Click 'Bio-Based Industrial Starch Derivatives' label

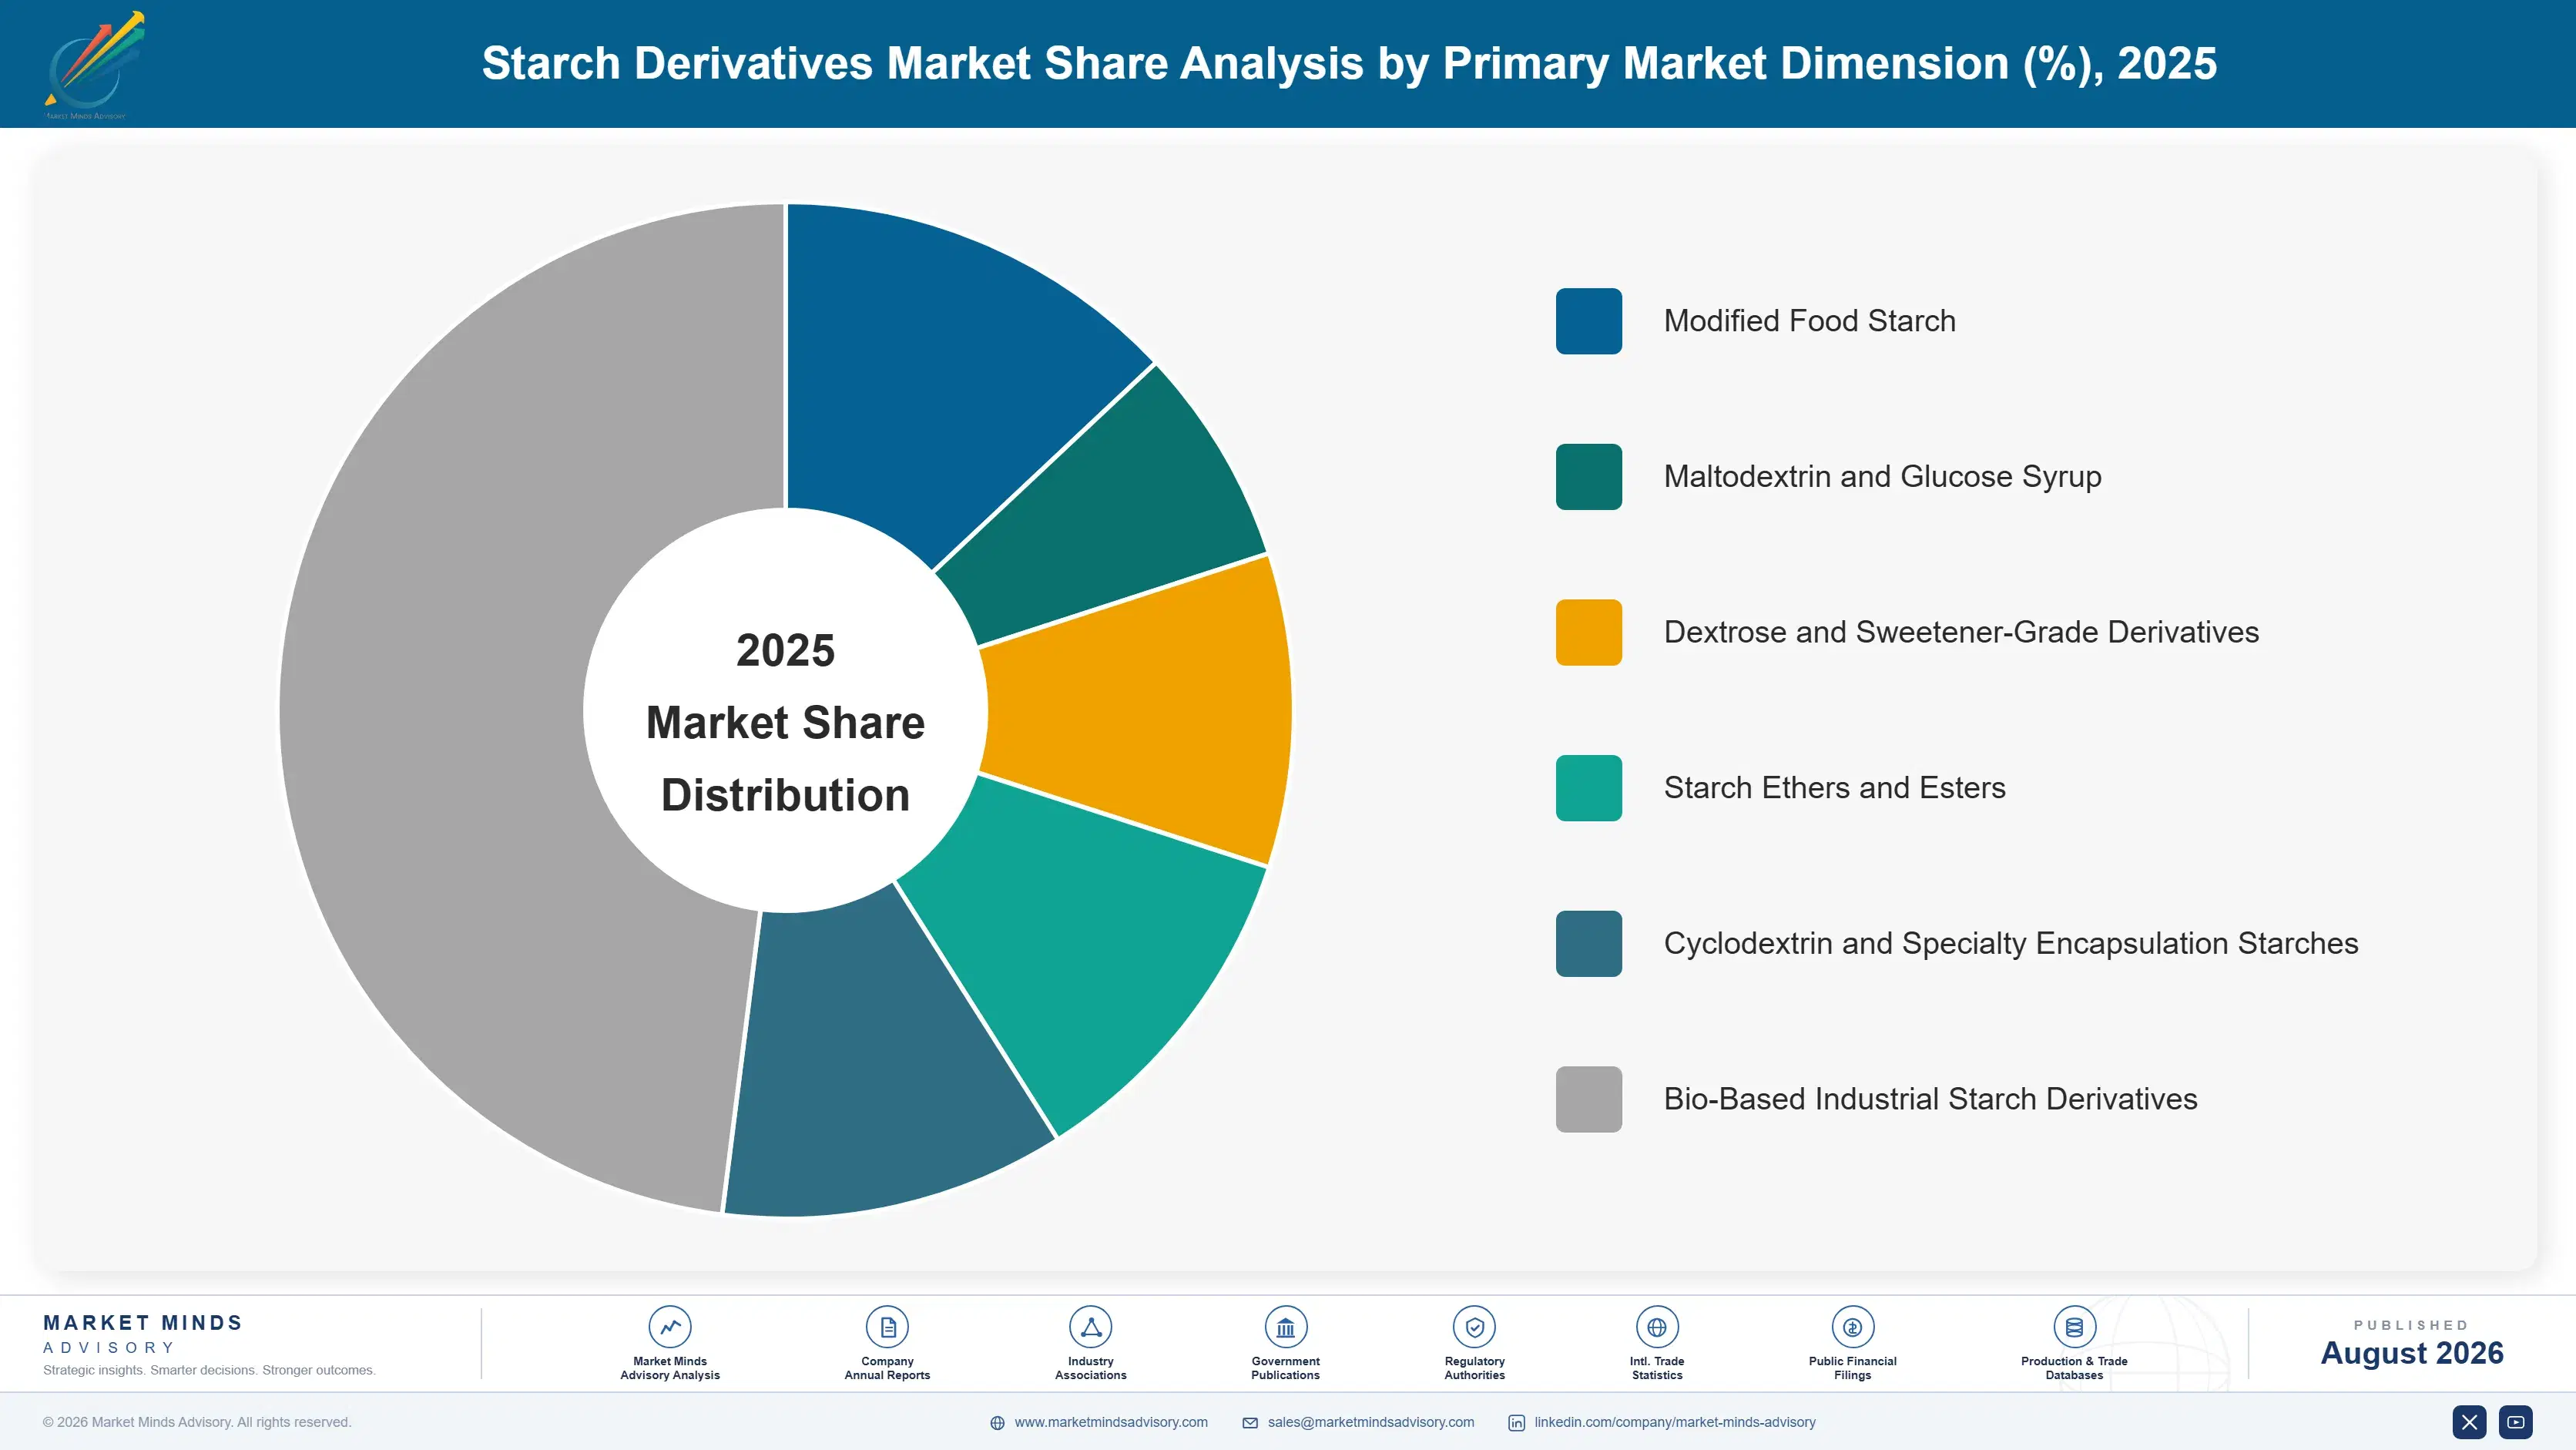click(x=1930, y=1099)
